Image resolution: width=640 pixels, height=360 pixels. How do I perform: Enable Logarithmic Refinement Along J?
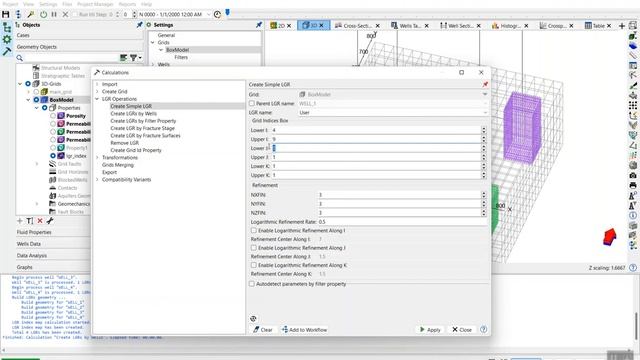(253, 248)
